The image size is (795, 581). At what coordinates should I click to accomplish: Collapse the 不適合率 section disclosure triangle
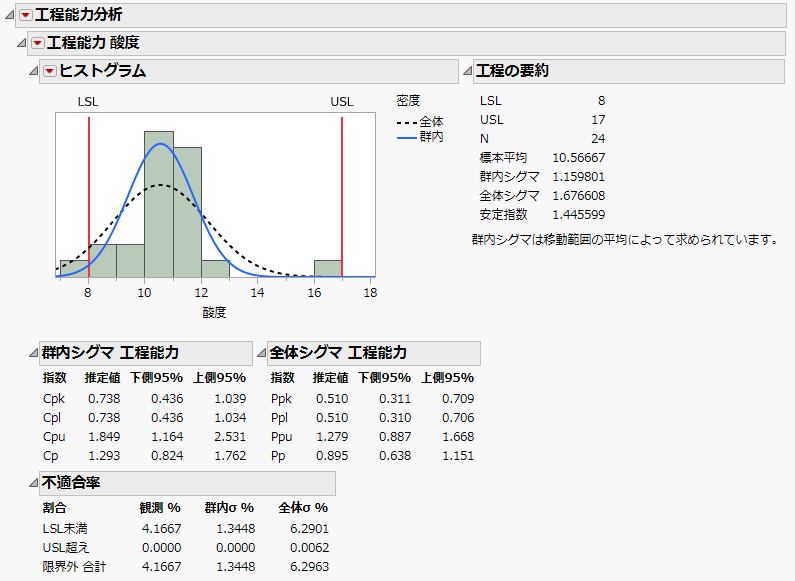pyautogui.click(x=33, y=483)
